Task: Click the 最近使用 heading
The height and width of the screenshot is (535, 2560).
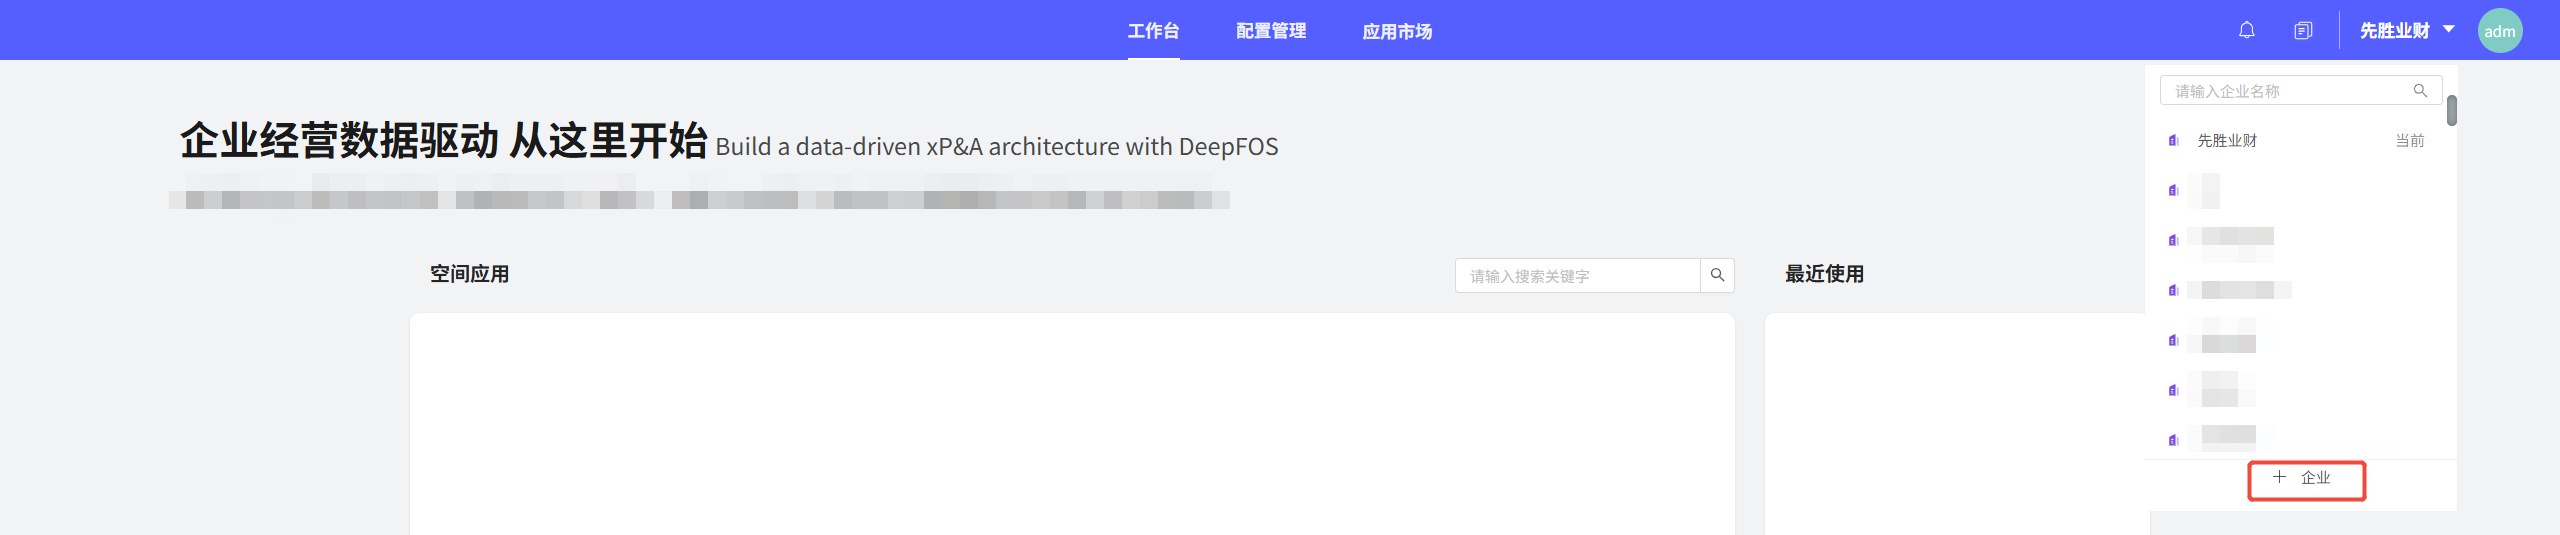Action: 1824,274
